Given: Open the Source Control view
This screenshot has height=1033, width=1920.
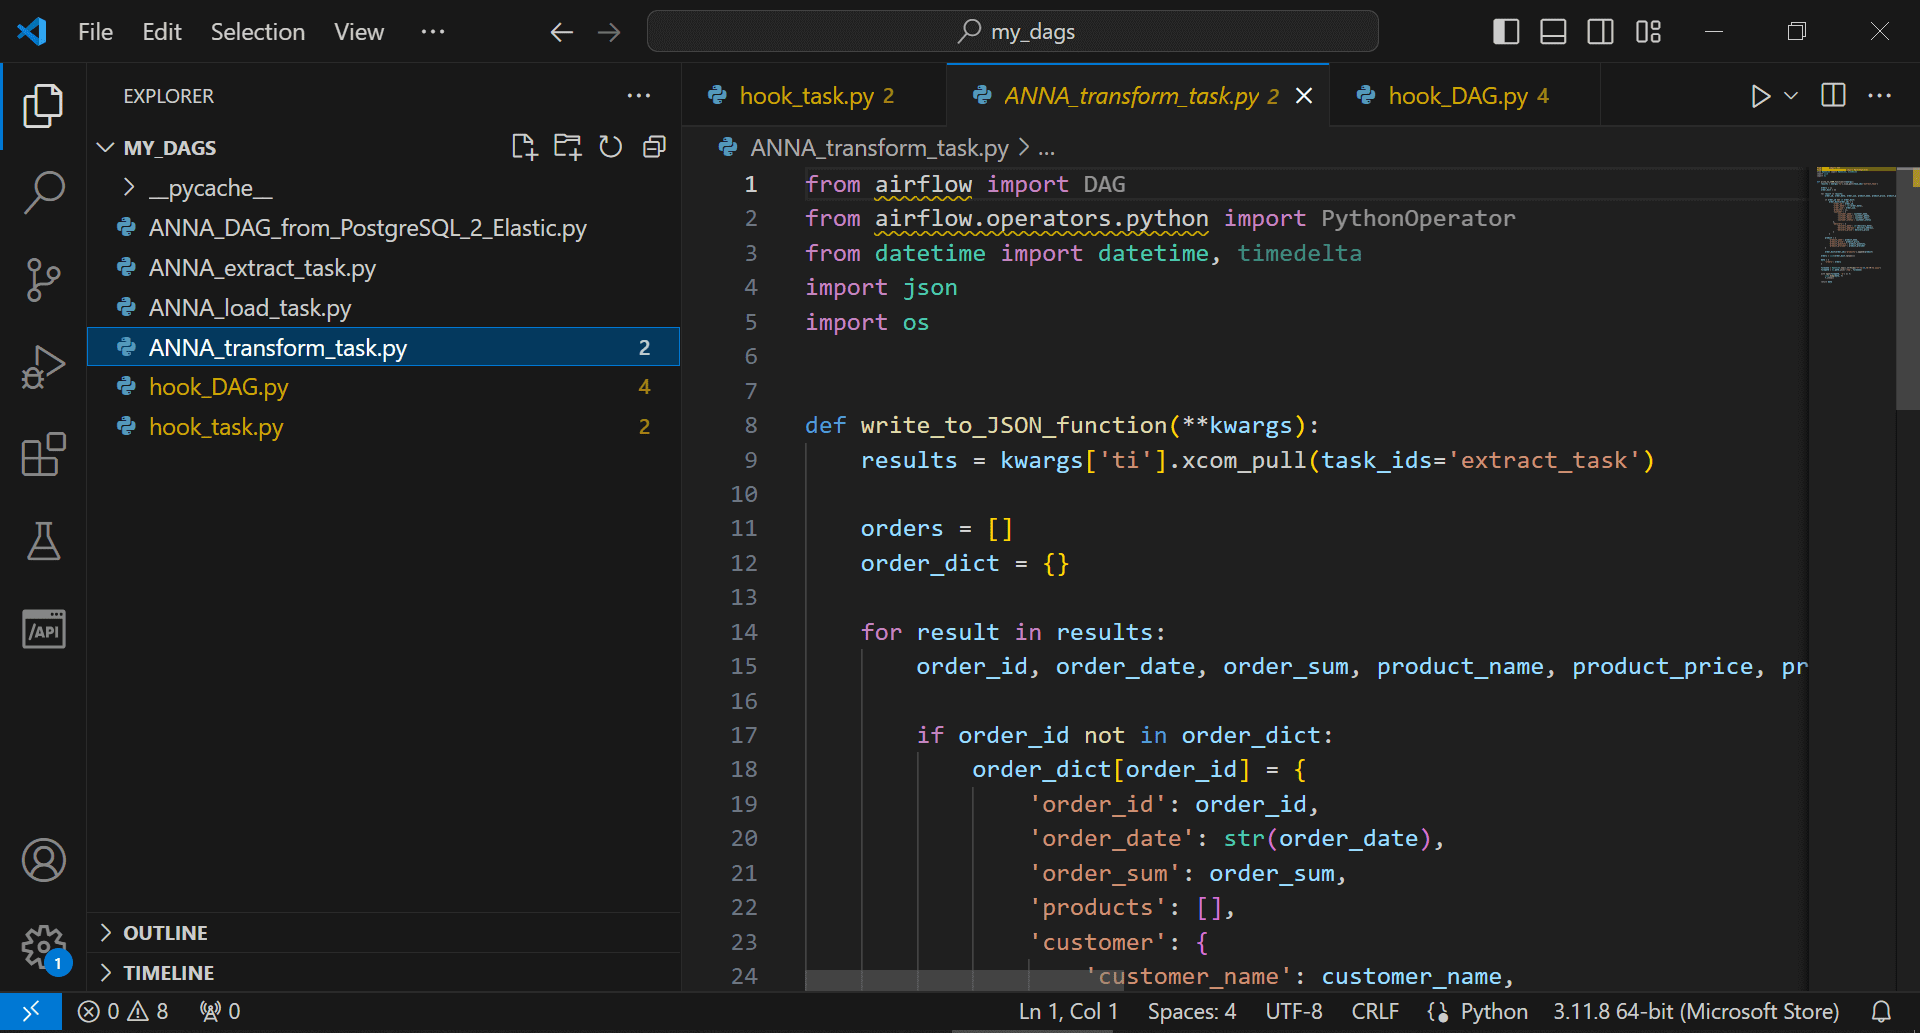Looking at the screenshot, I should 43,279.
